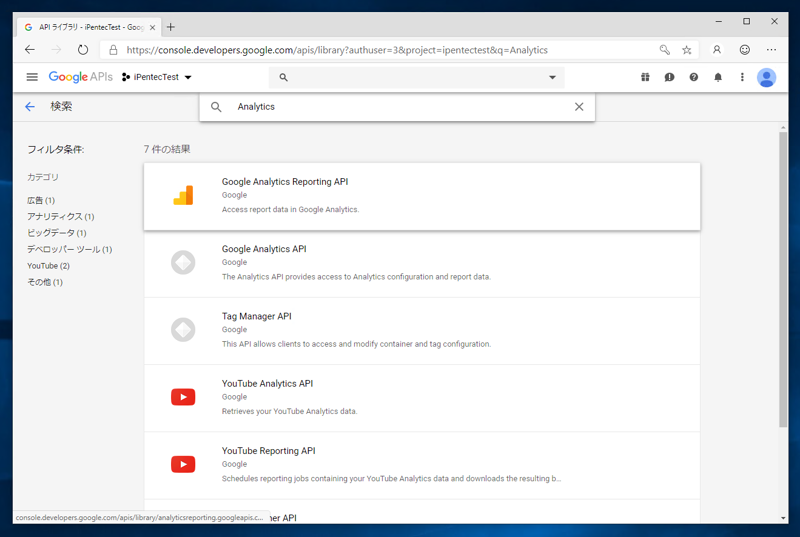Viewport: 800px width, 537px height.
Task: Click the top console search field
Action: click(x=416, y=78)
